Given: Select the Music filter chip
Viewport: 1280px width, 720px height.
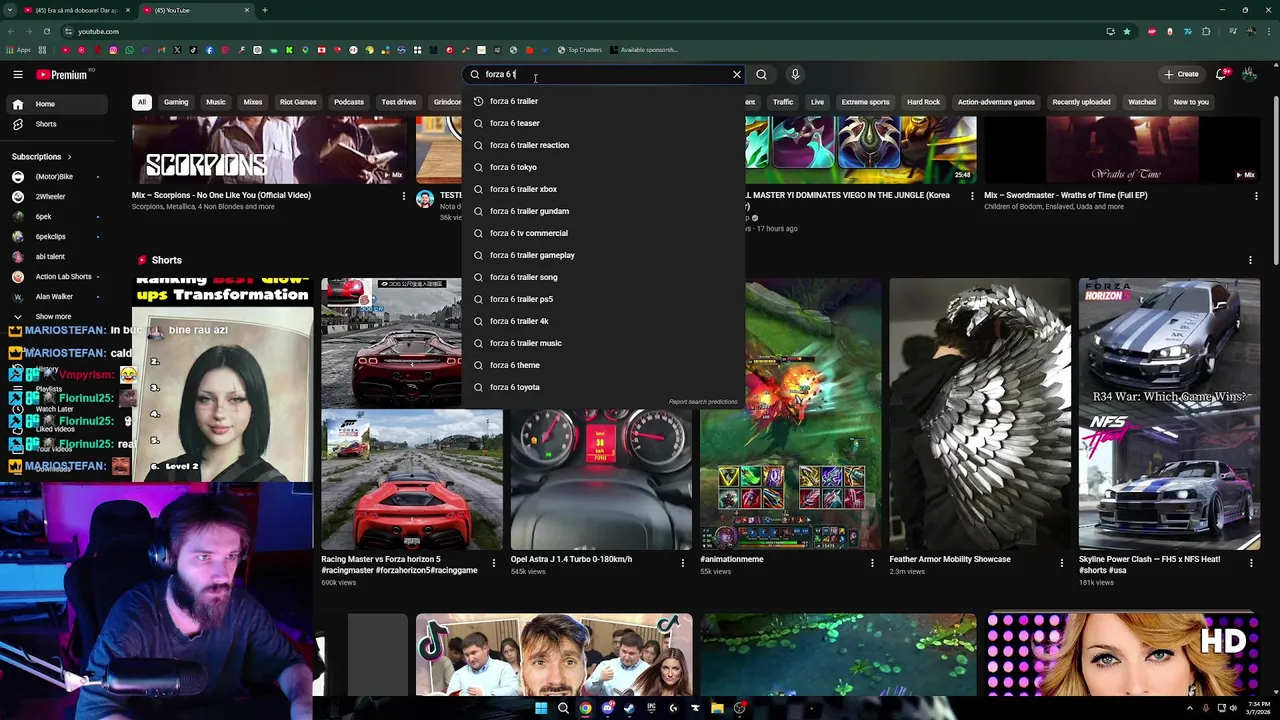Looking at the screenshot, I should pos(216,102).
